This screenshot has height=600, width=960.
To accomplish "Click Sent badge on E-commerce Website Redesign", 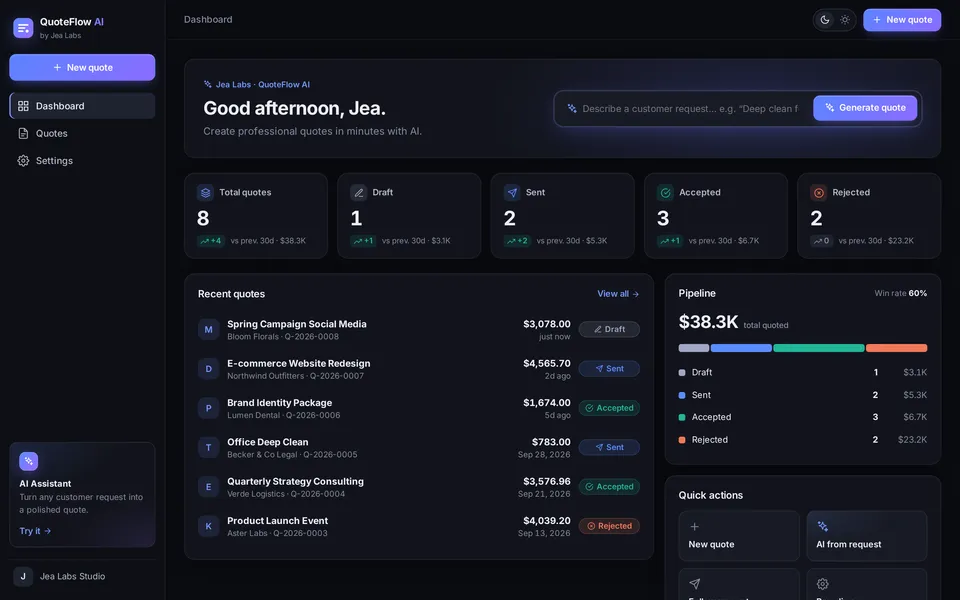I will click(609, 369).
